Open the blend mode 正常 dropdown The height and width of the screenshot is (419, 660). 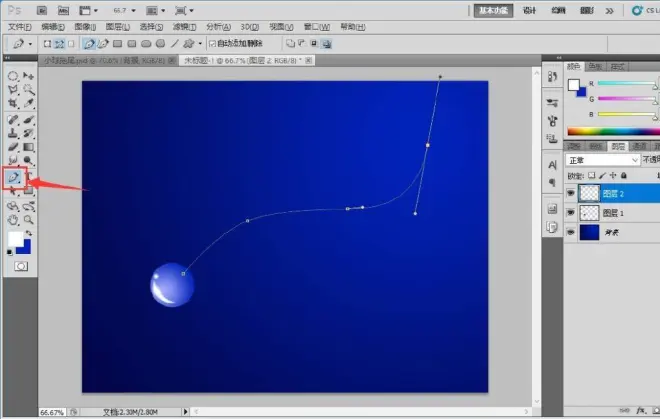[x=603, y=160]
